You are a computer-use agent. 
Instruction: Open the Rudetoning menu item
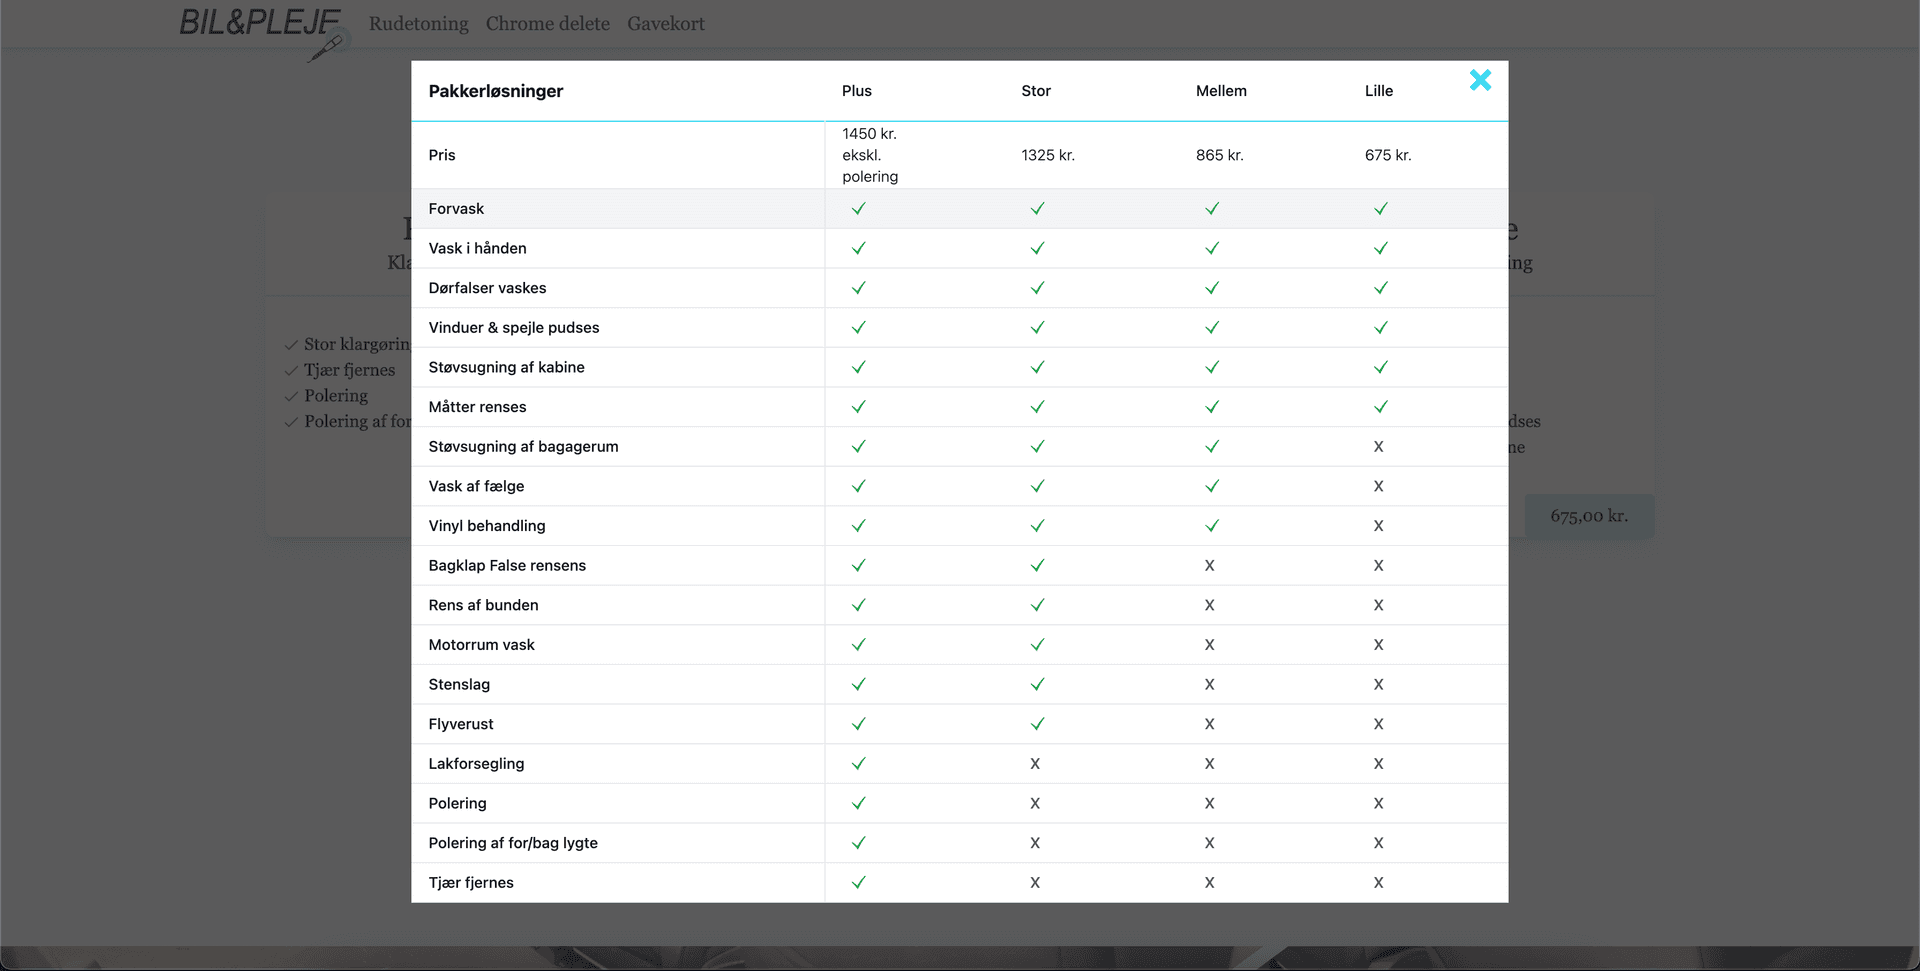click(418, 24)
